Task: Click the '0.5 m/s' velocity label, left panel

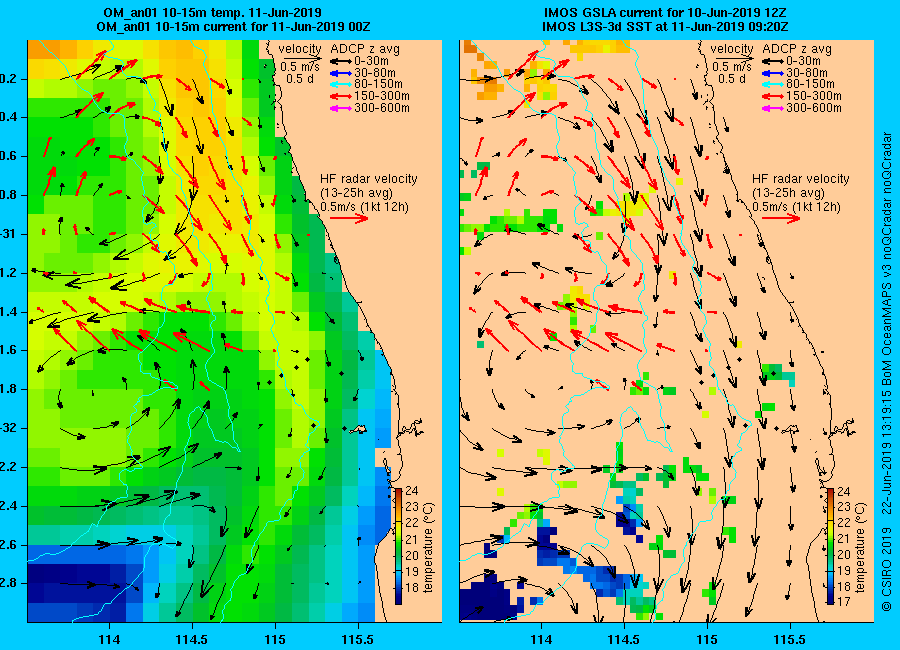Action: 300,67
